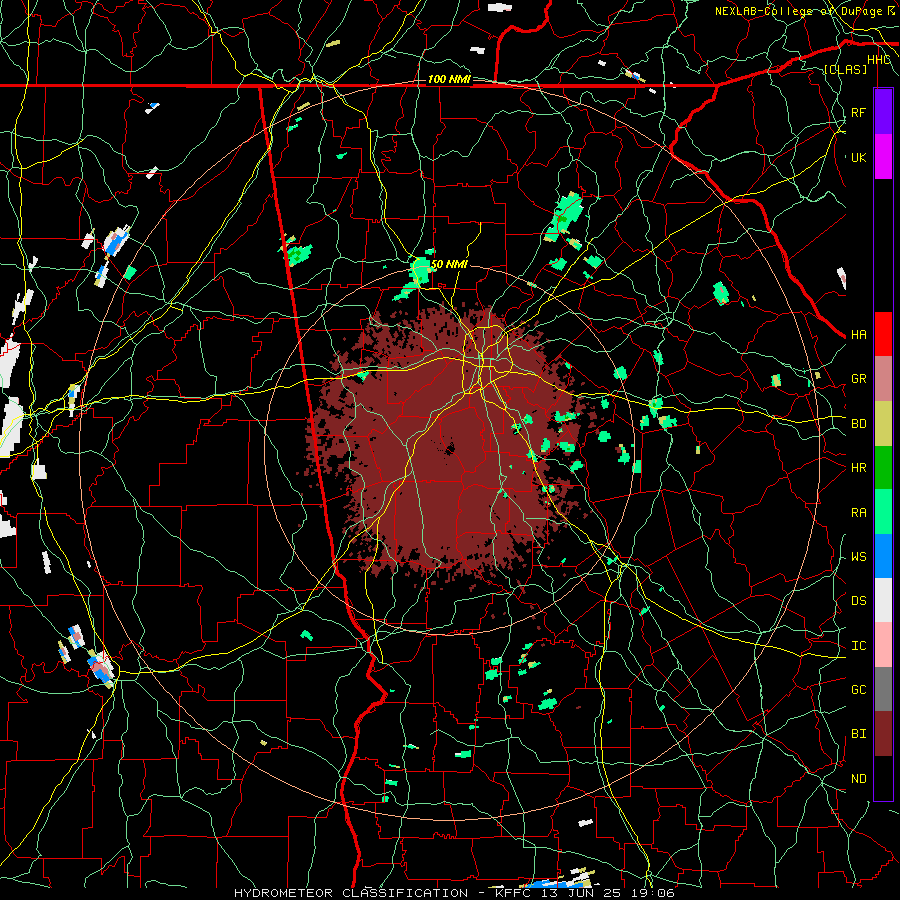Image resolution: width=900 pixels, height=900 pixels.
Task: Click the 'IC' legend label
Action: point(858,646)
